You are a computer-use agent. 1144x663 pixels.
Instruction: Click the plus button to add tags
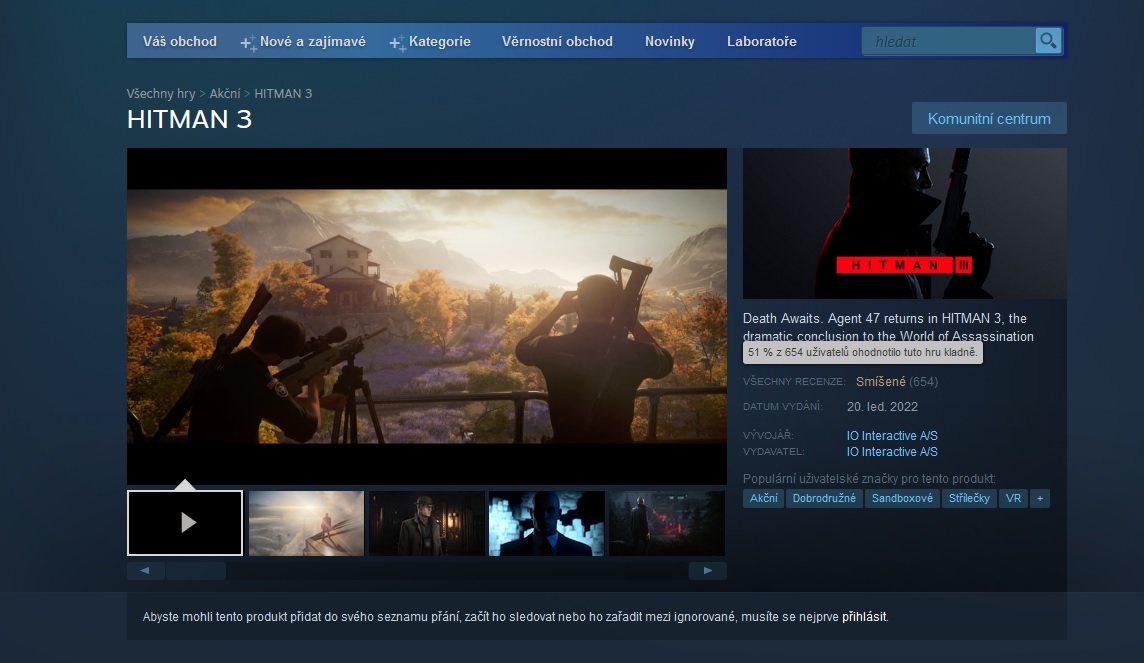1040,498
